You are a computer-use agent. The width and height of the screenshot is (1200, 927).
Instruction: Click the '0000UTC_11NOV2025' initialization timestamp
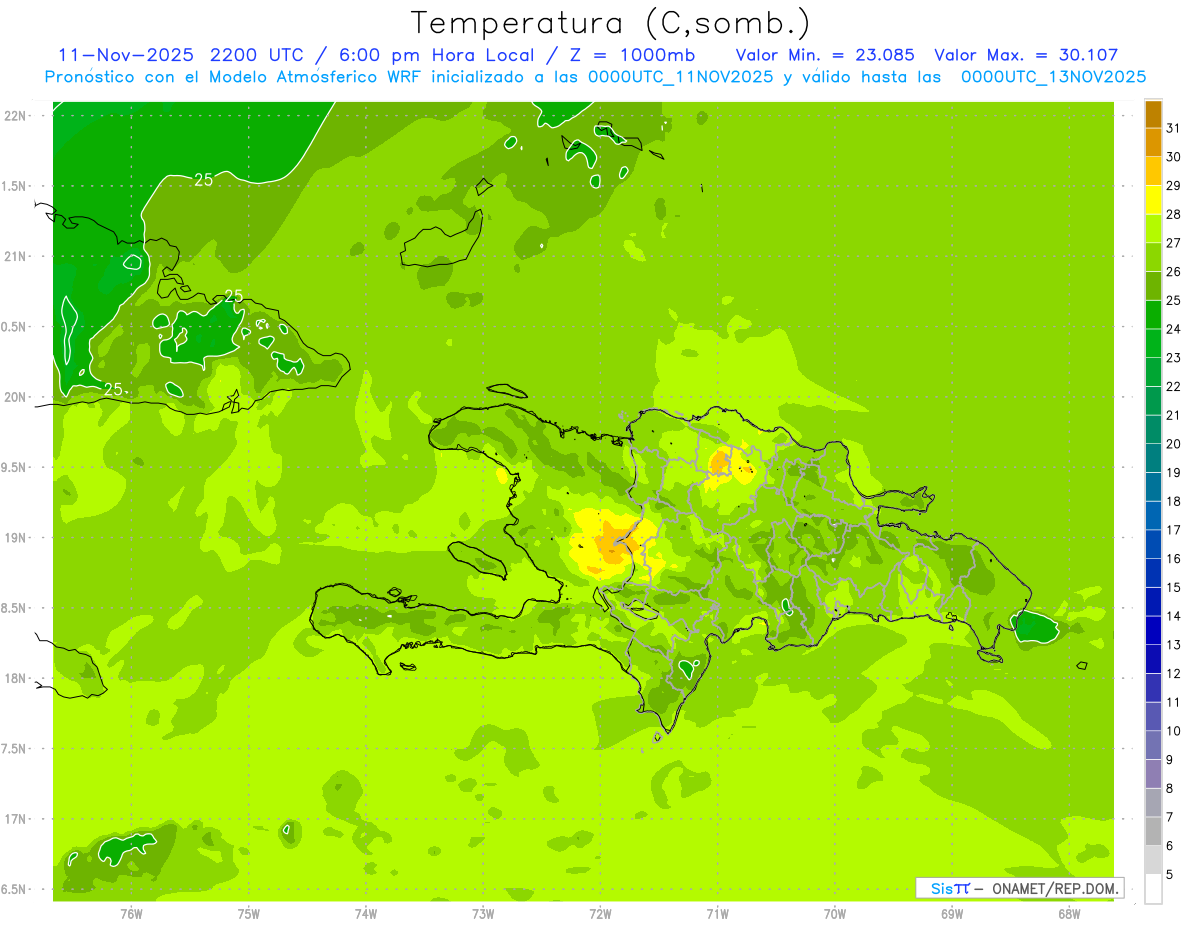[681, 77]
